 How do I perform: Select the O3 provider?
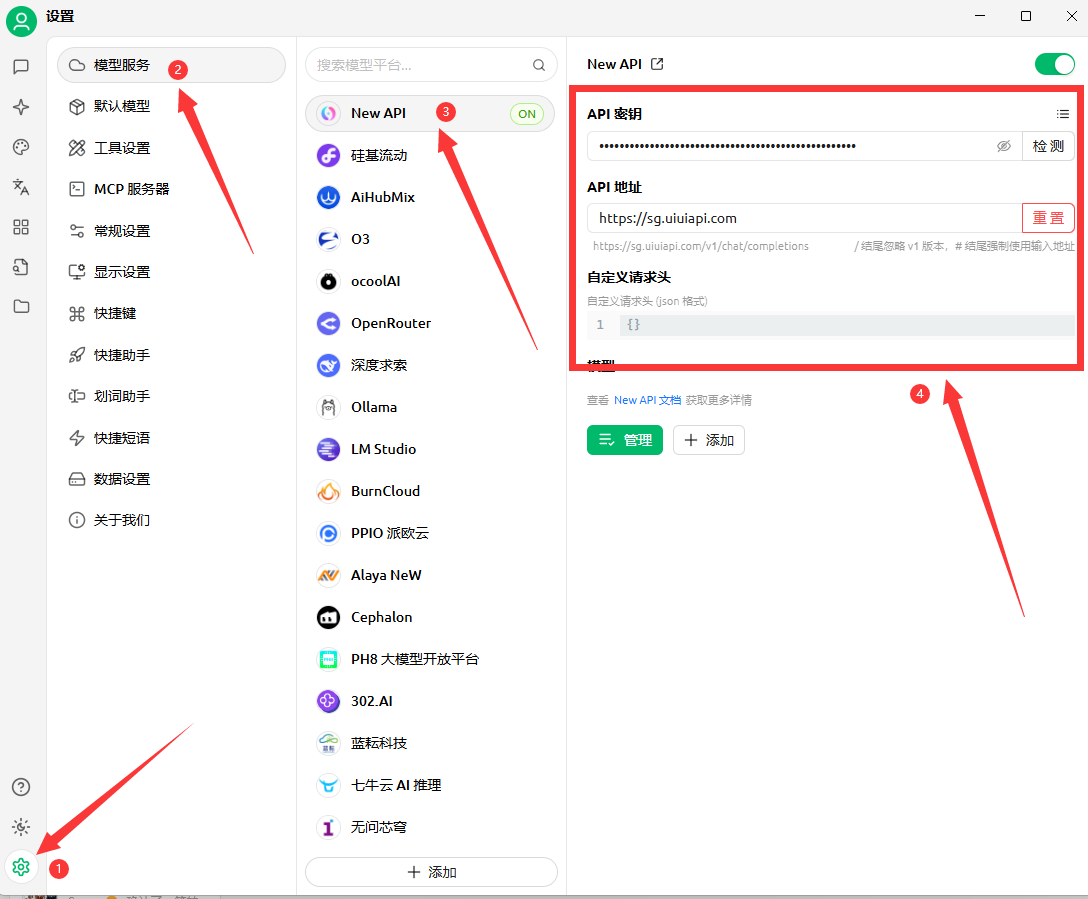pyautogui.click(x=430, y=239)
